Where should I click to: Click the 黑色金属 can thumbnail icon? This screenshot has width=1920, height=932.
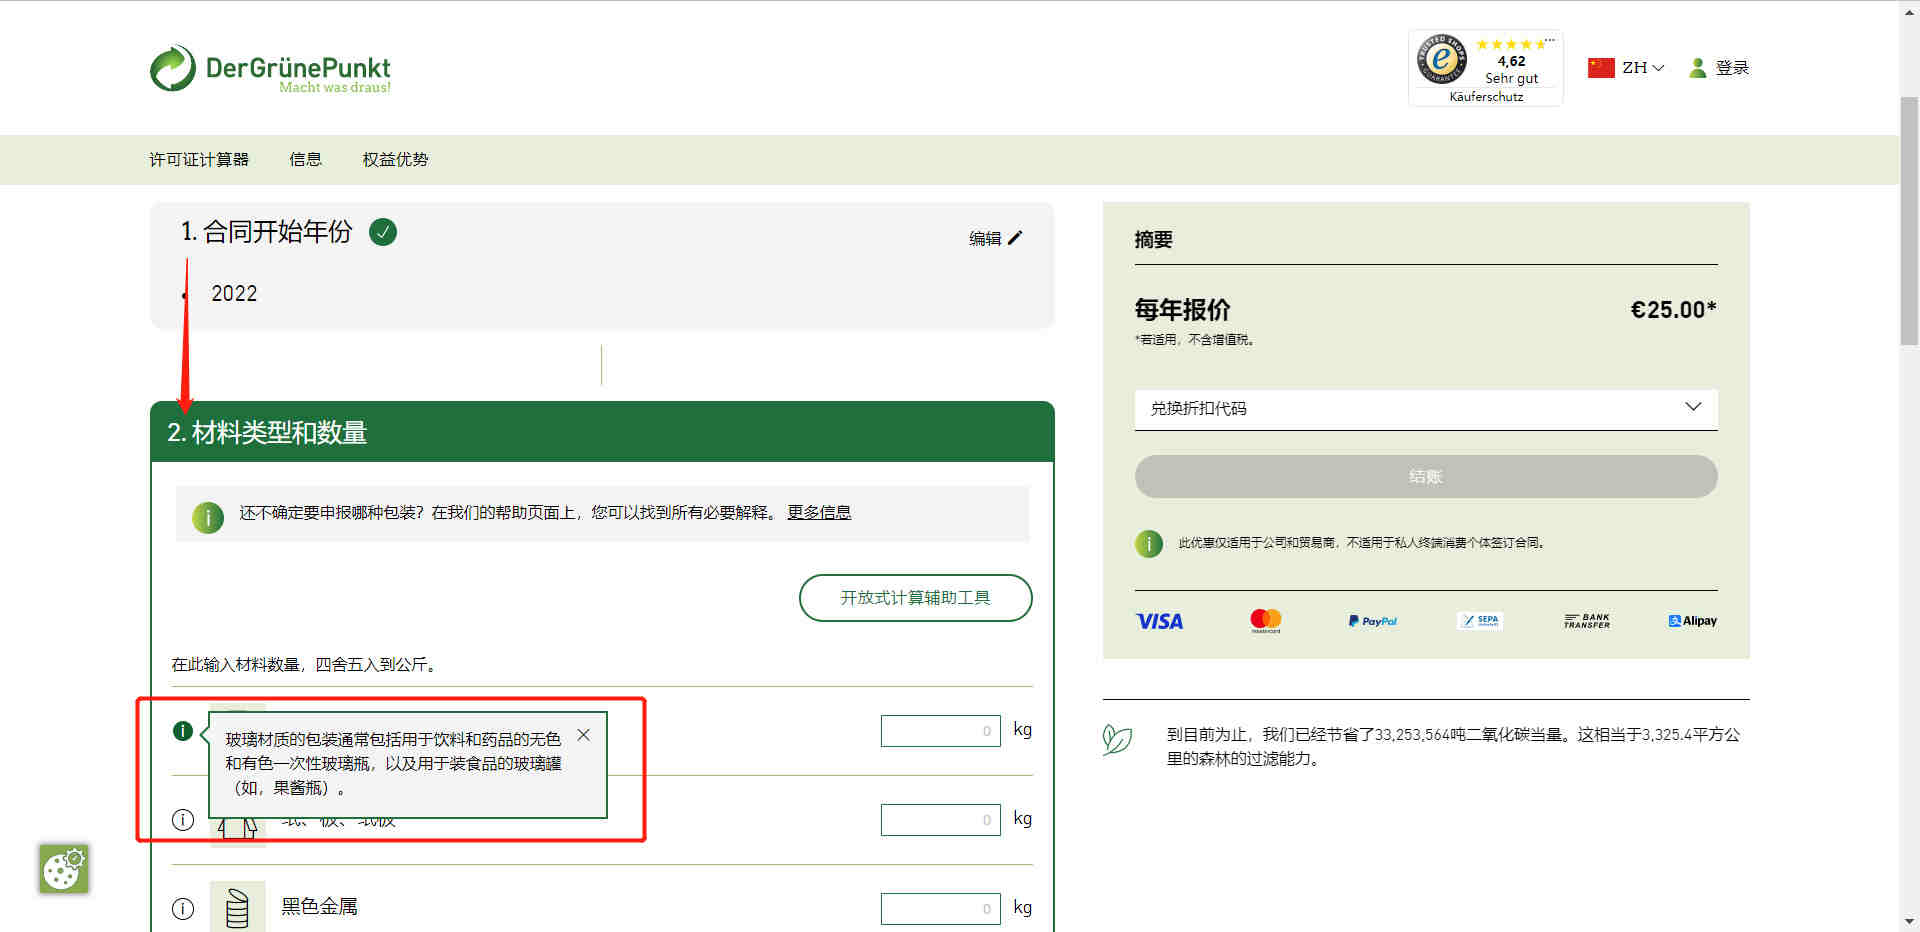tap(238, 907)
